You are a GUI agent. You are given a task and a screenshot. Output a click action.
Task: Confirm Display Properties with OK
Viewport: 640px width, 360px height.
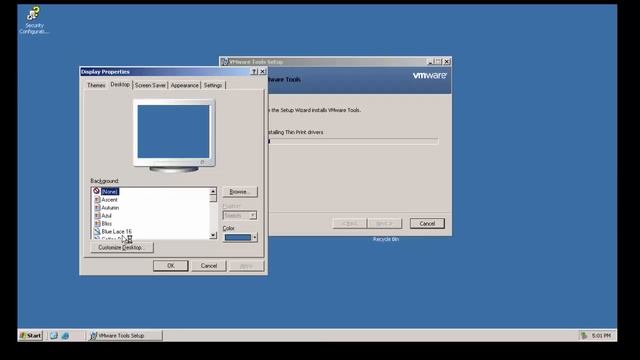171,266
